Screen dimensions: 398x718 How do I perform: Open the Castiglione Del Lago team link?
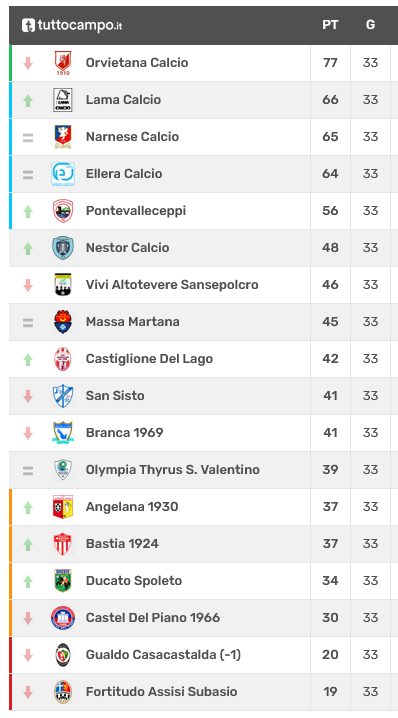(x=149, y=359)
